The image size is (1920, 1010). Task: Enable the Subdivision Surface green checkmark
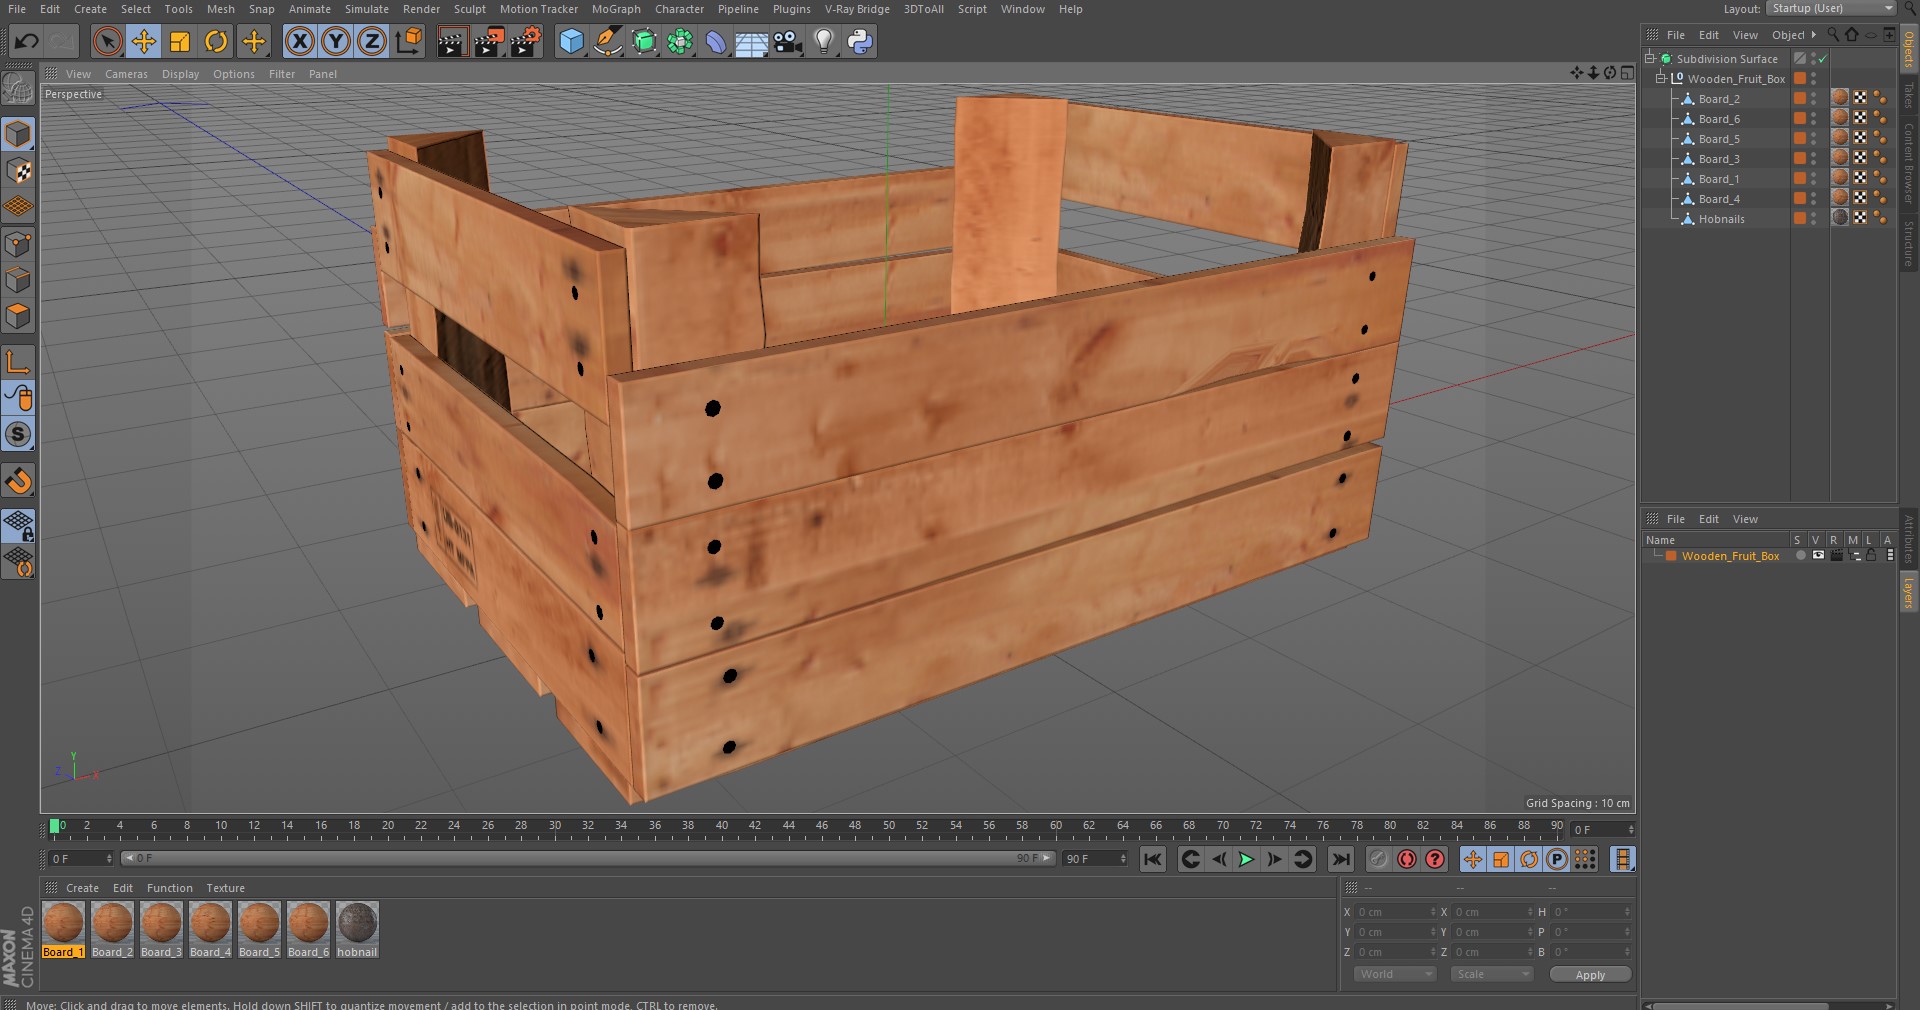(x=1823, y=59)
